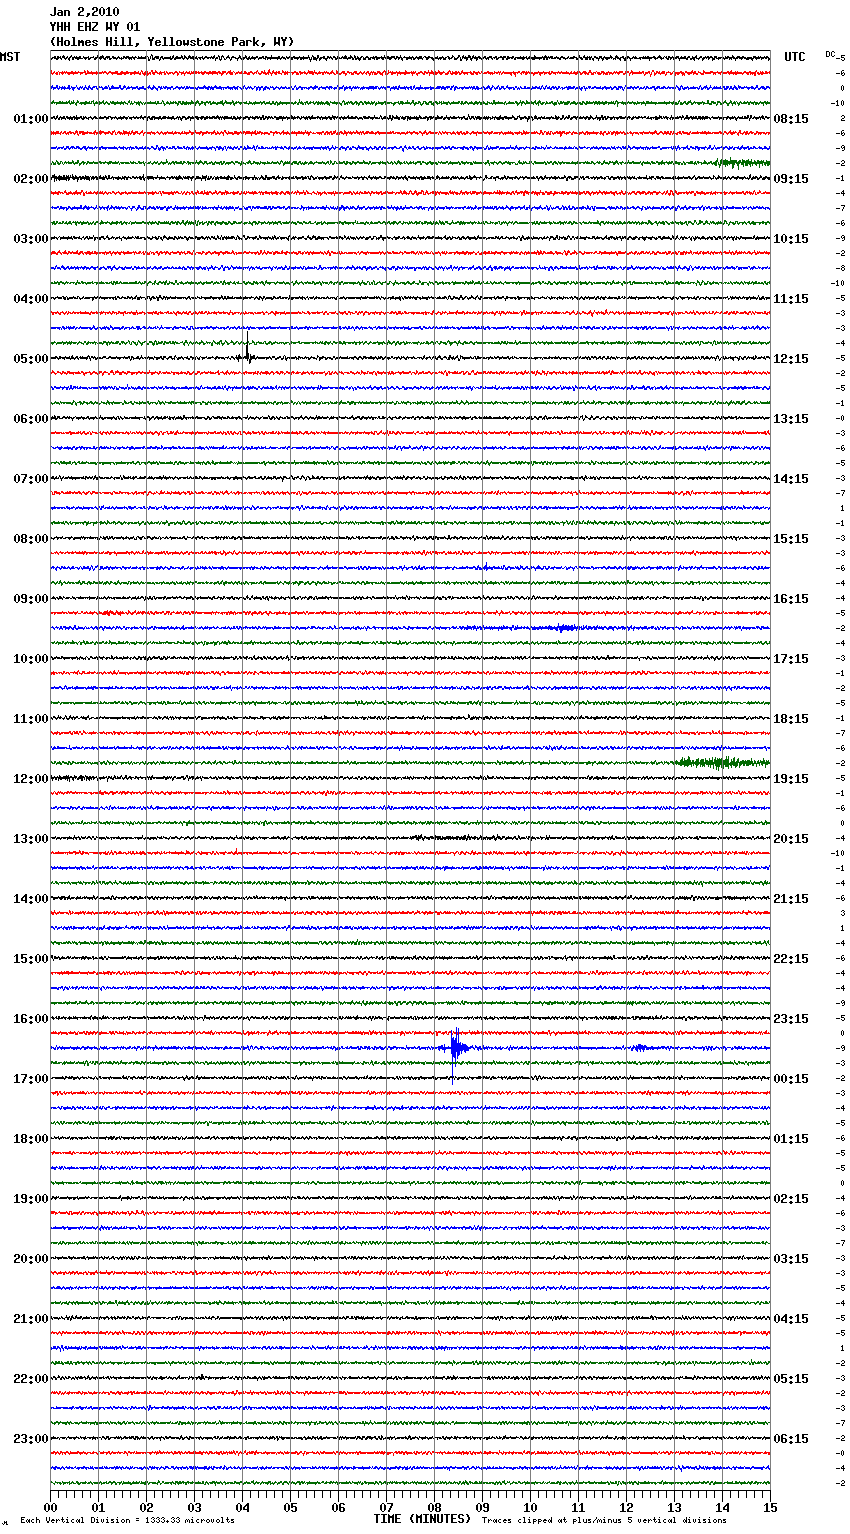The image size is (850, 1534).
Task: Select the '04:00' MST hour label
Action: [x=31, y=299]
